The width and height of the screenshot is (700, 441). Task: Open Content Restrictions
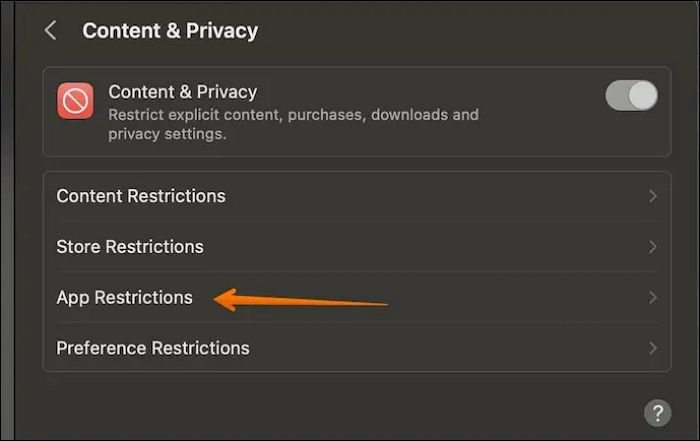(x=141, y=196)
